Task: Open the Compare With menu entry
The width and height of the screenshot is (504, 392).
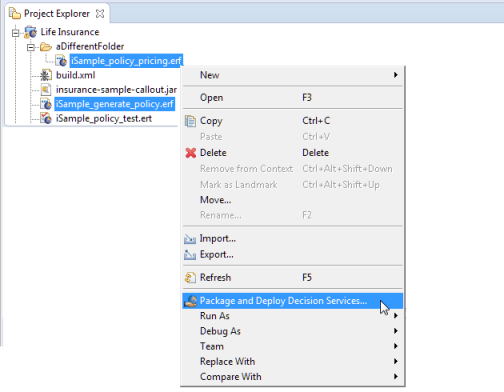Action: pyautogui.click(x=293, y=377)
